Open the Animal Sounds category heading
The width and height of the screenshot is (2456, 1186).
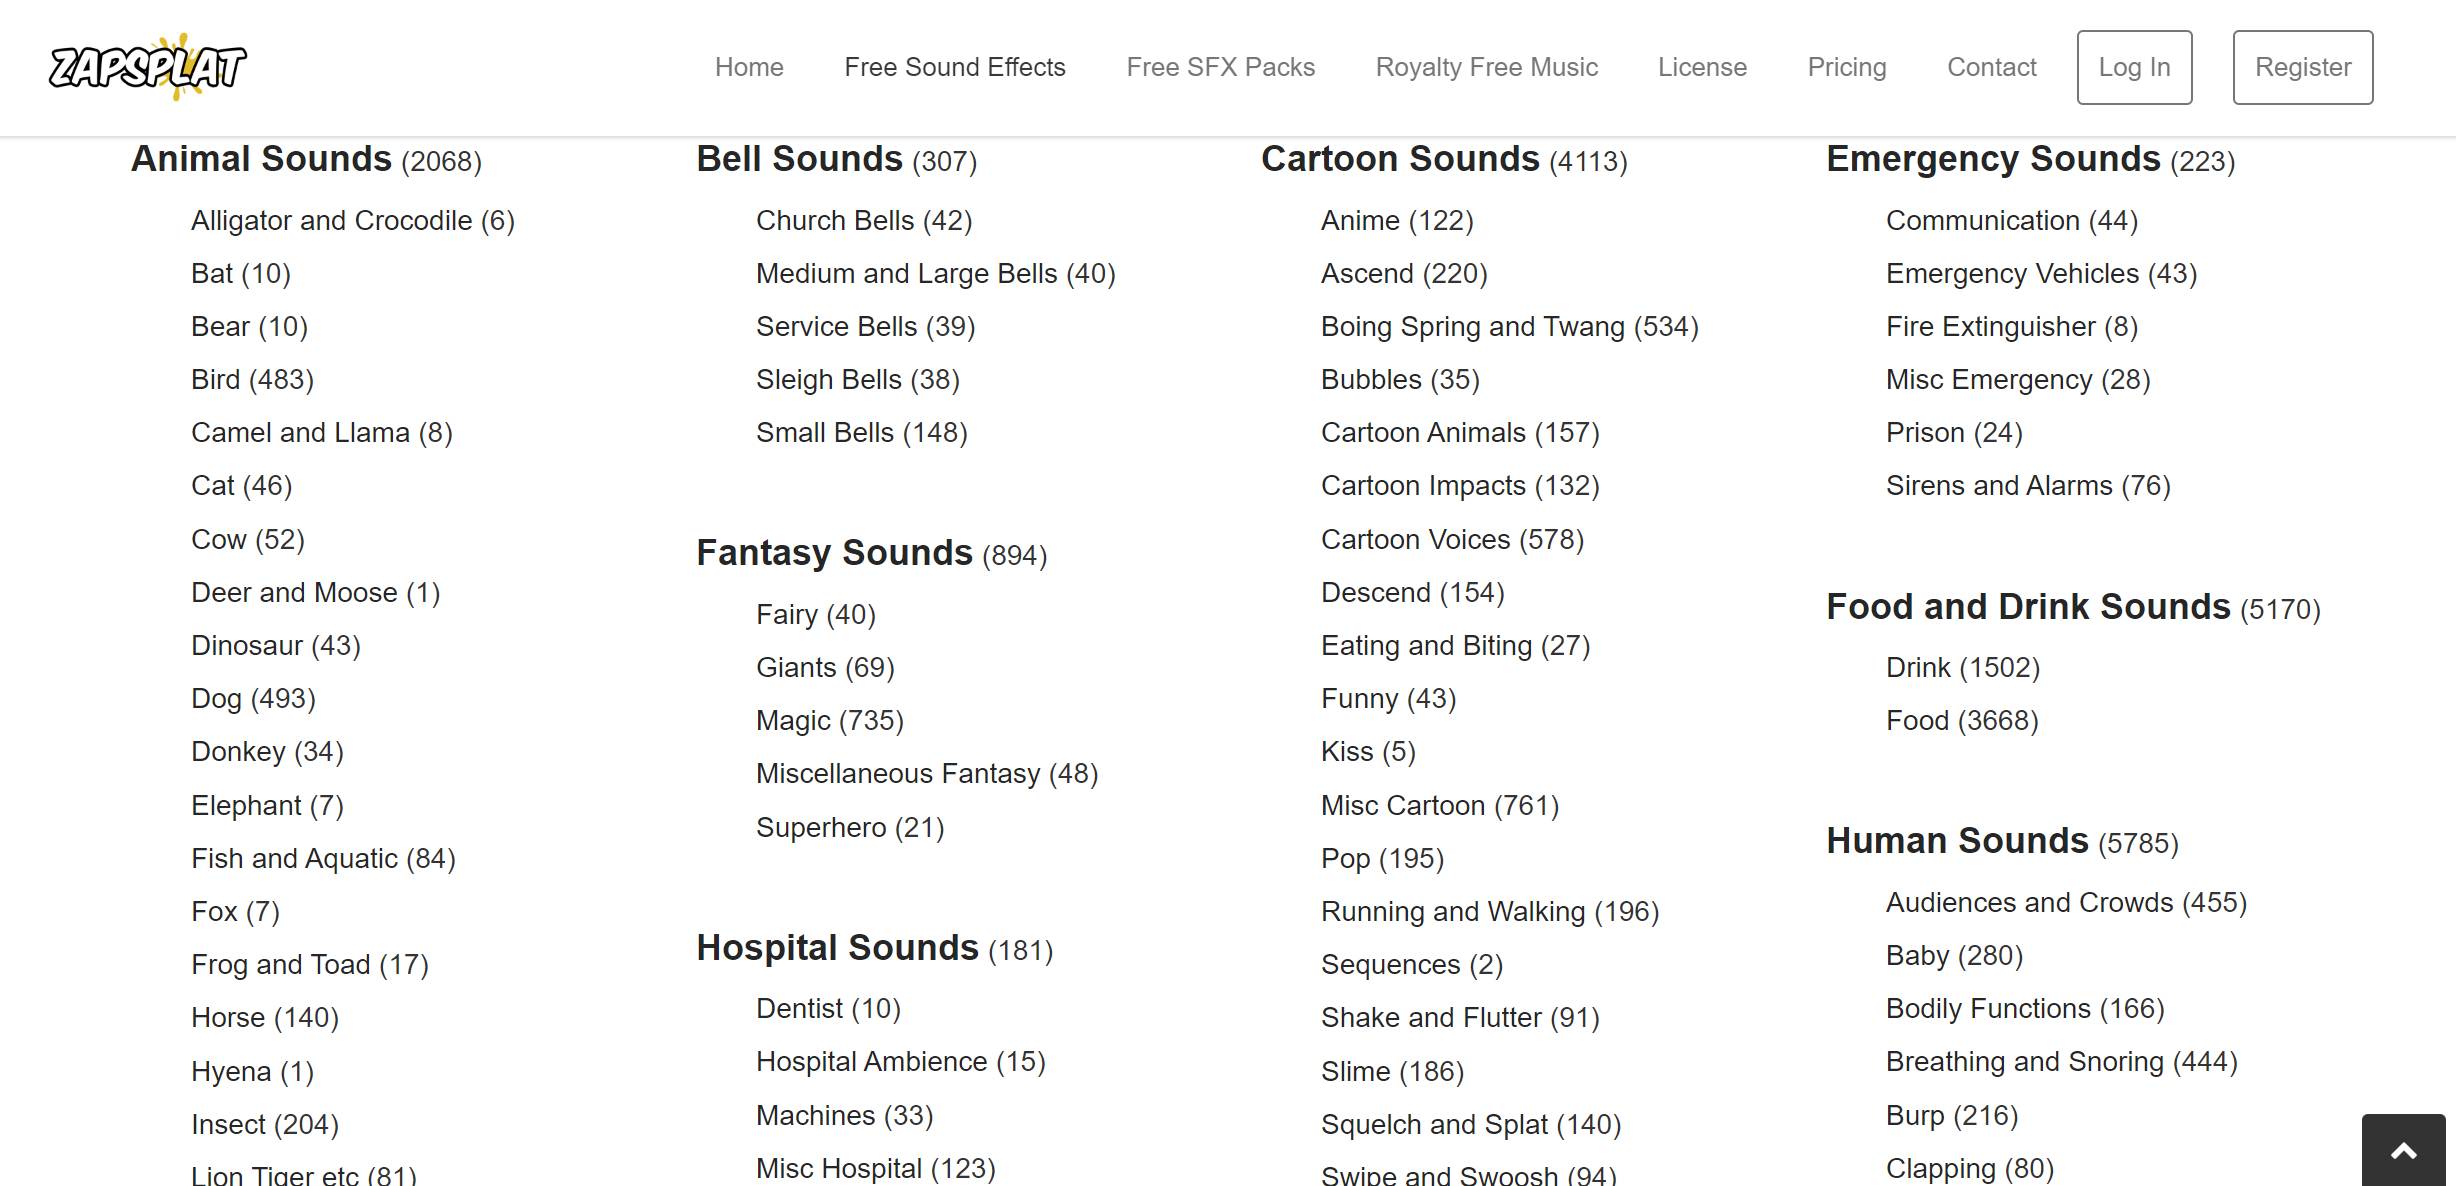point(262,159)
